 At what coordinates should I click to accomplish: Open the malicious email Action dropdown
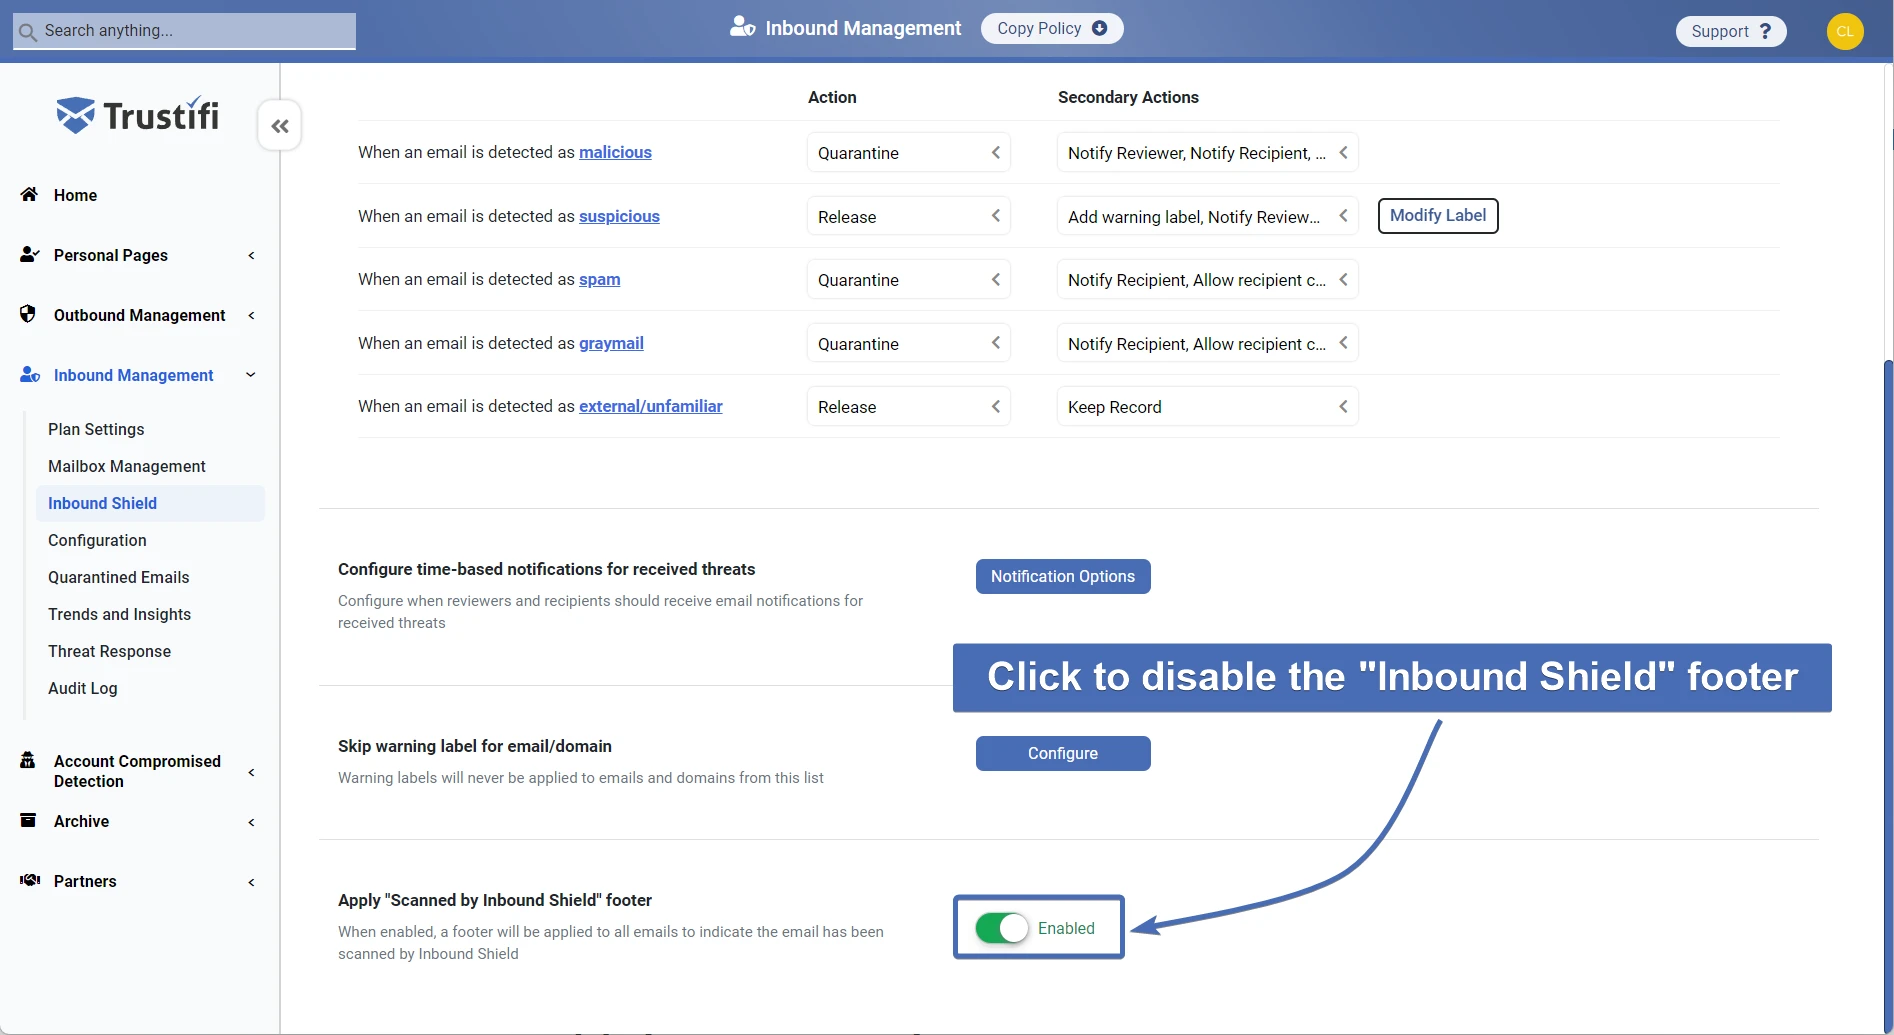pyautogui.click(x=908, y=153)
